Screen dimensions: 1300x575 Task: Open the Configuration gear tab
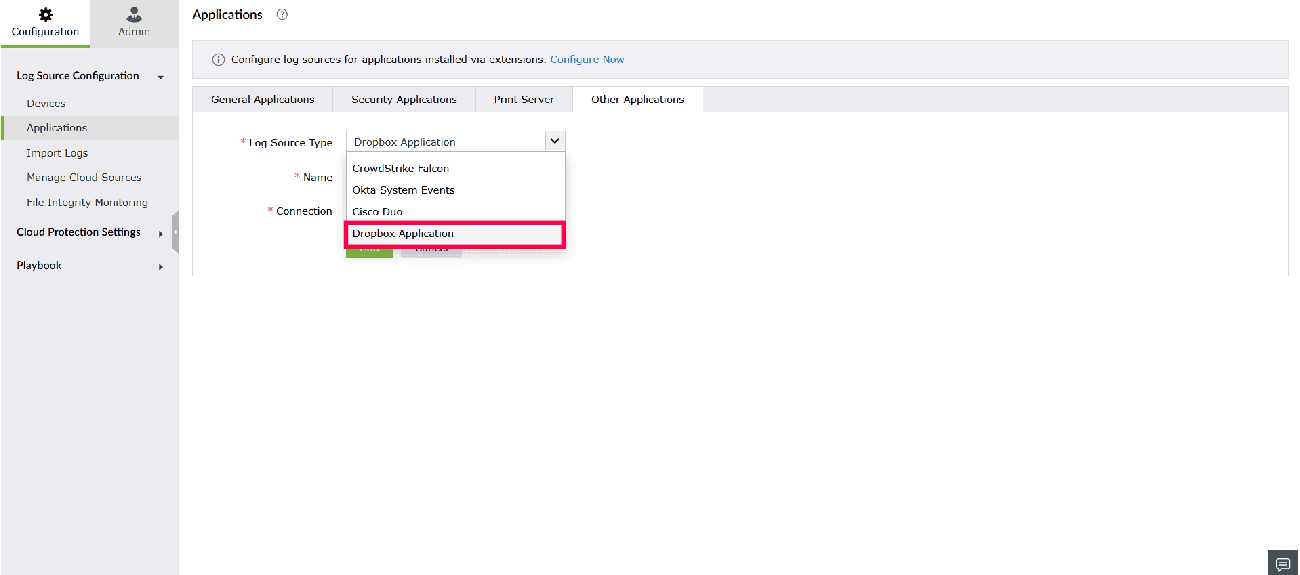point(45,23)
